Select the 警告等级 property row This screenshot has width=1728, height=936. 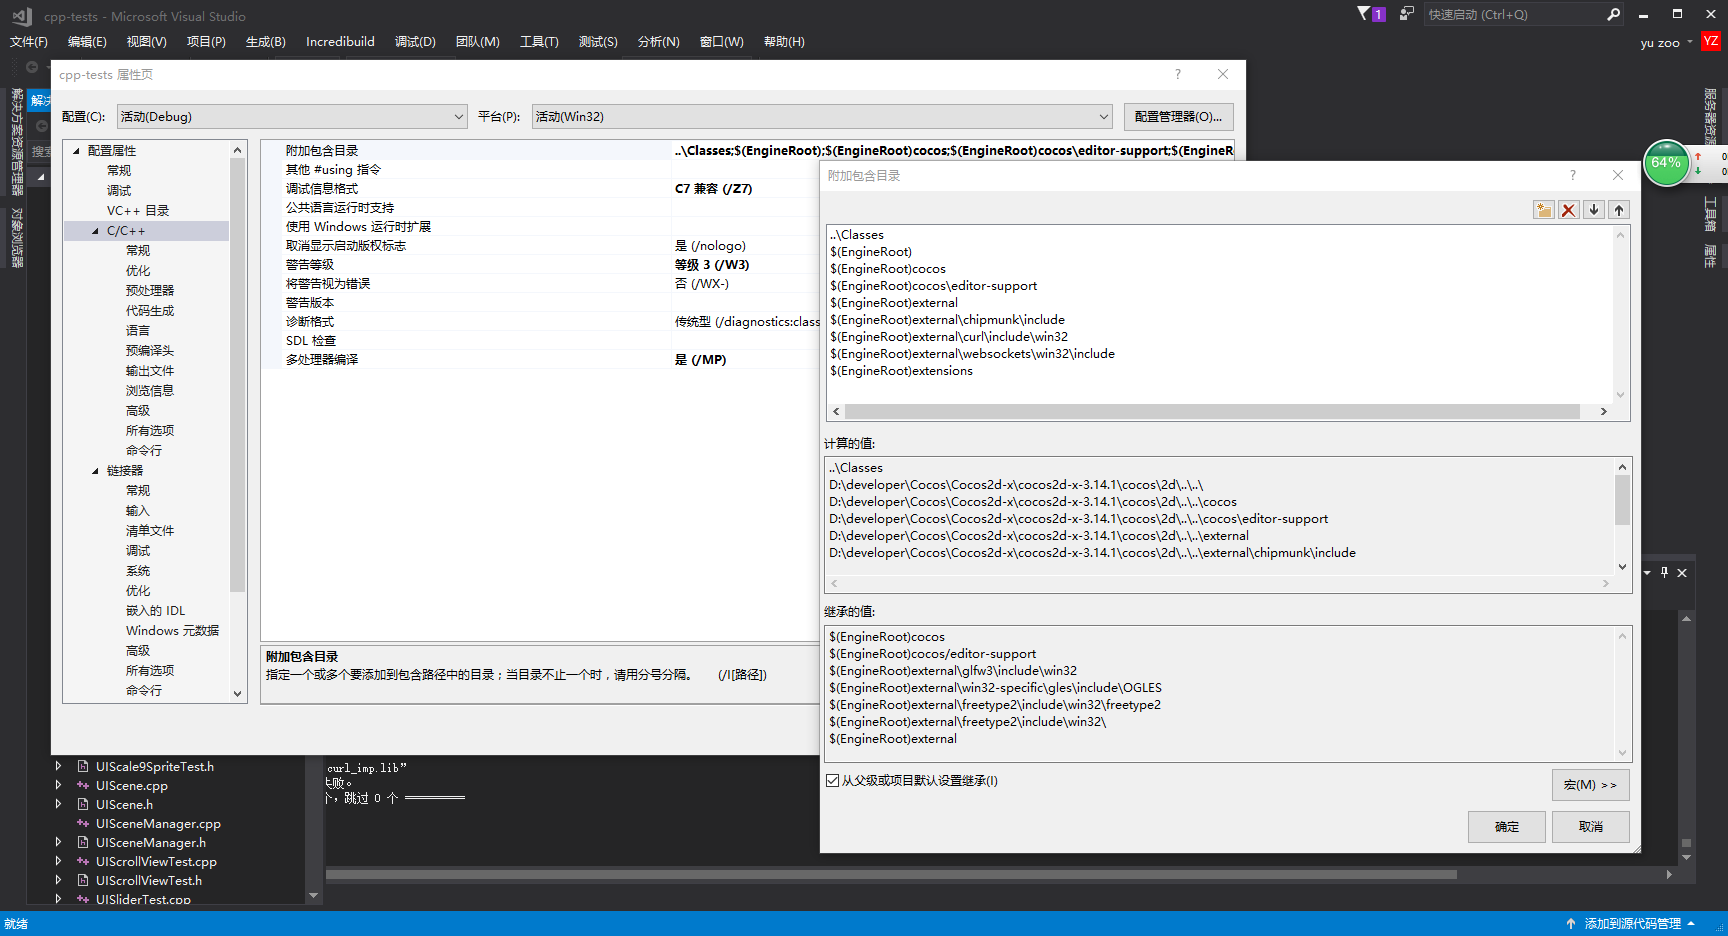[x=540, y=265]
